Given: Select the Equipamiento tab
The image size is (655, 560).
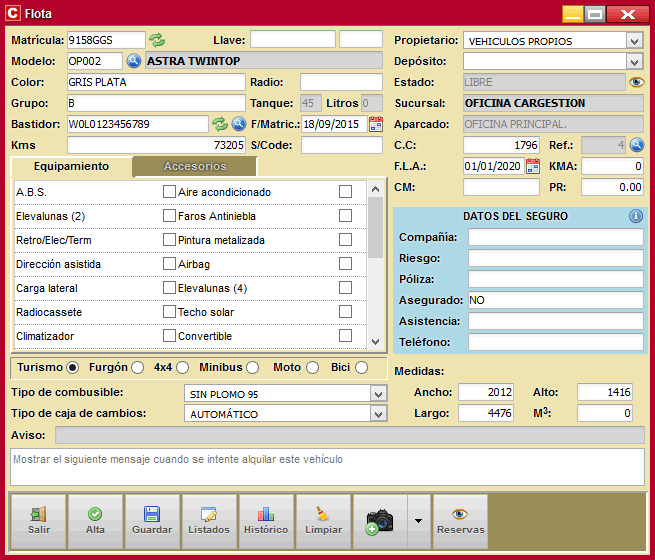Looking at the screenshot, I should [x=71, y=166].
